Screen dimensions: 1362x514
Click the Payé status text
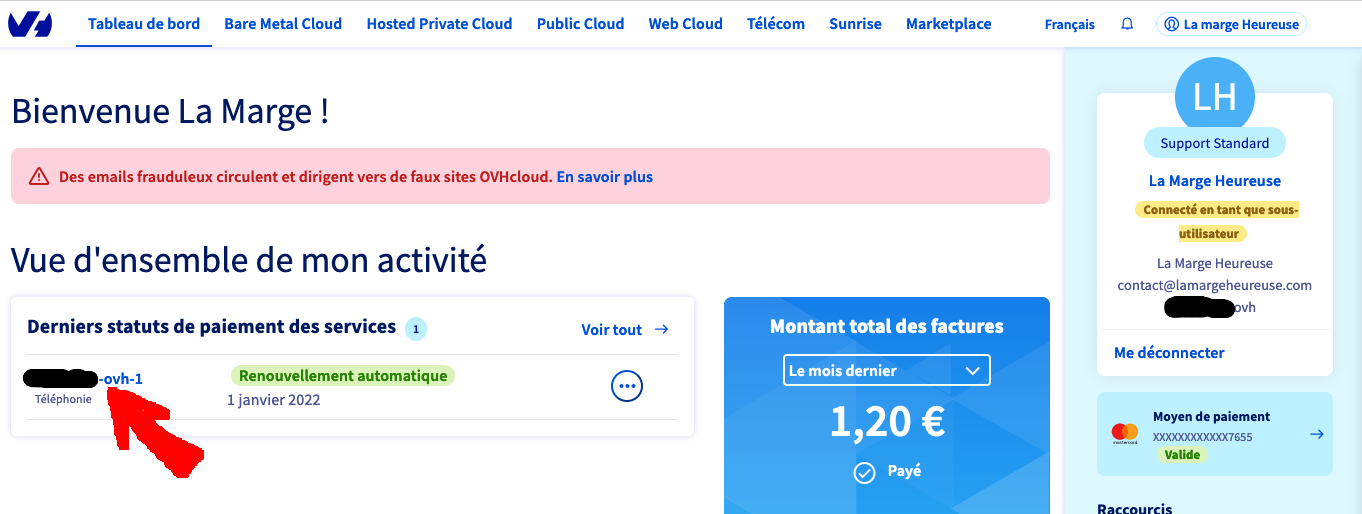point(905,470)
